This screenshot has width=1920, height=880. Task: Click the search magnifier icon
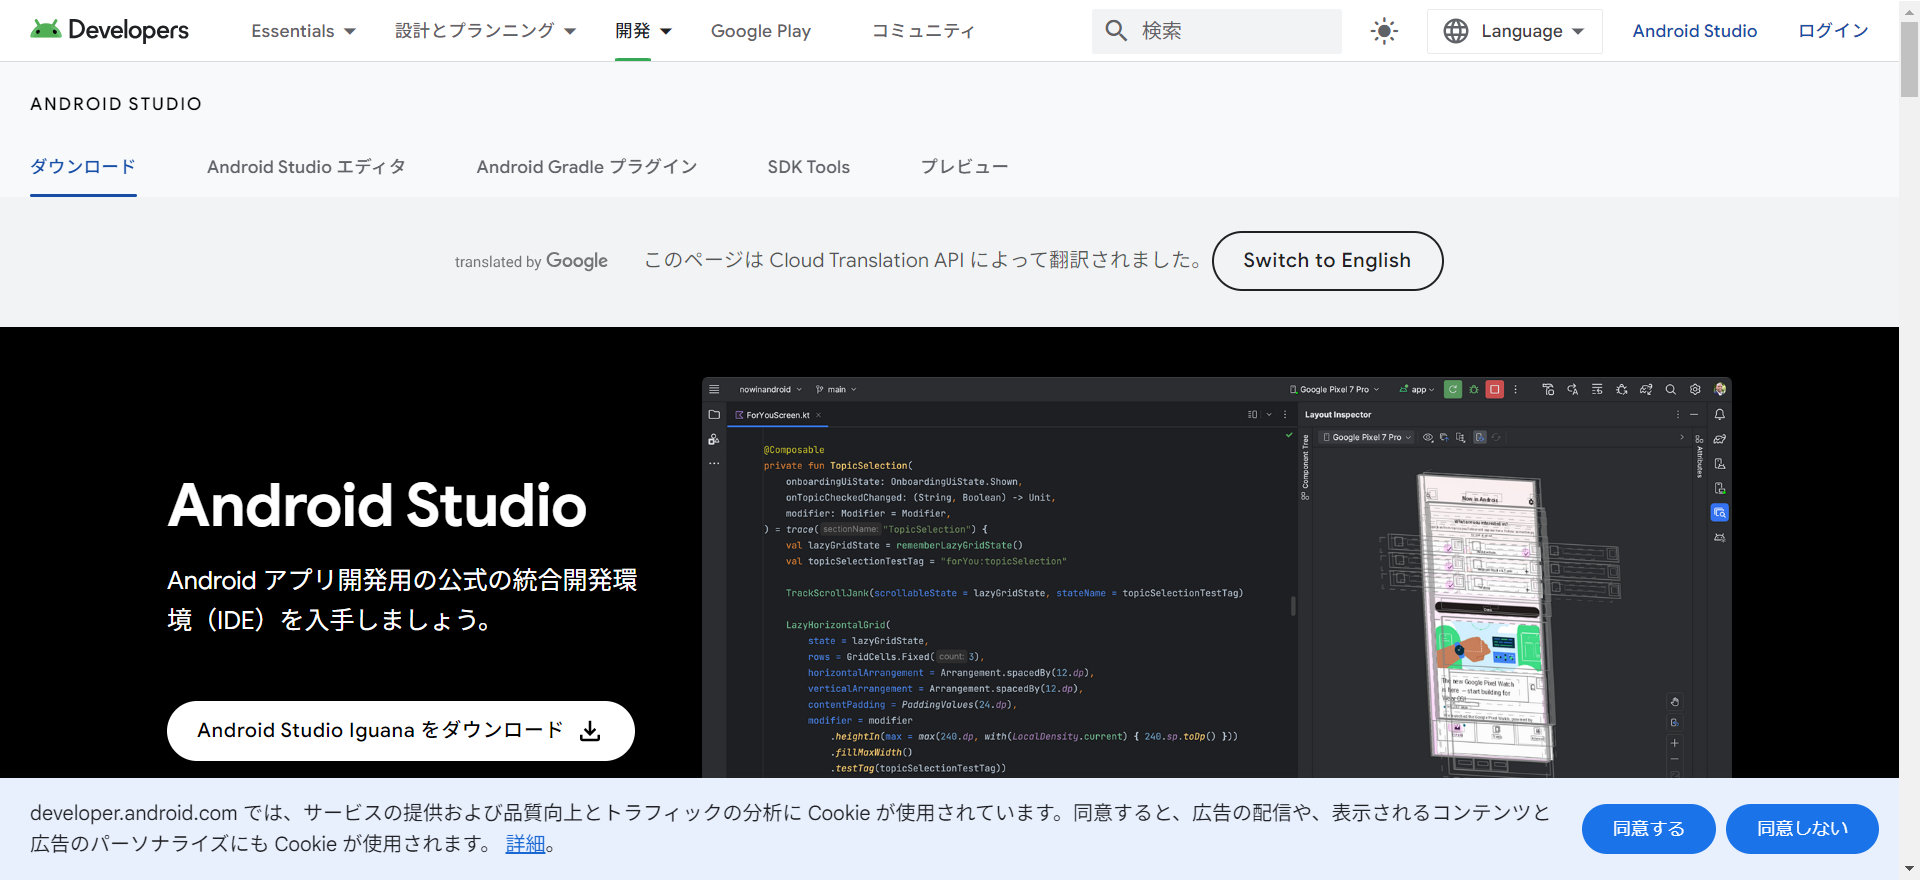point(1116,31)
